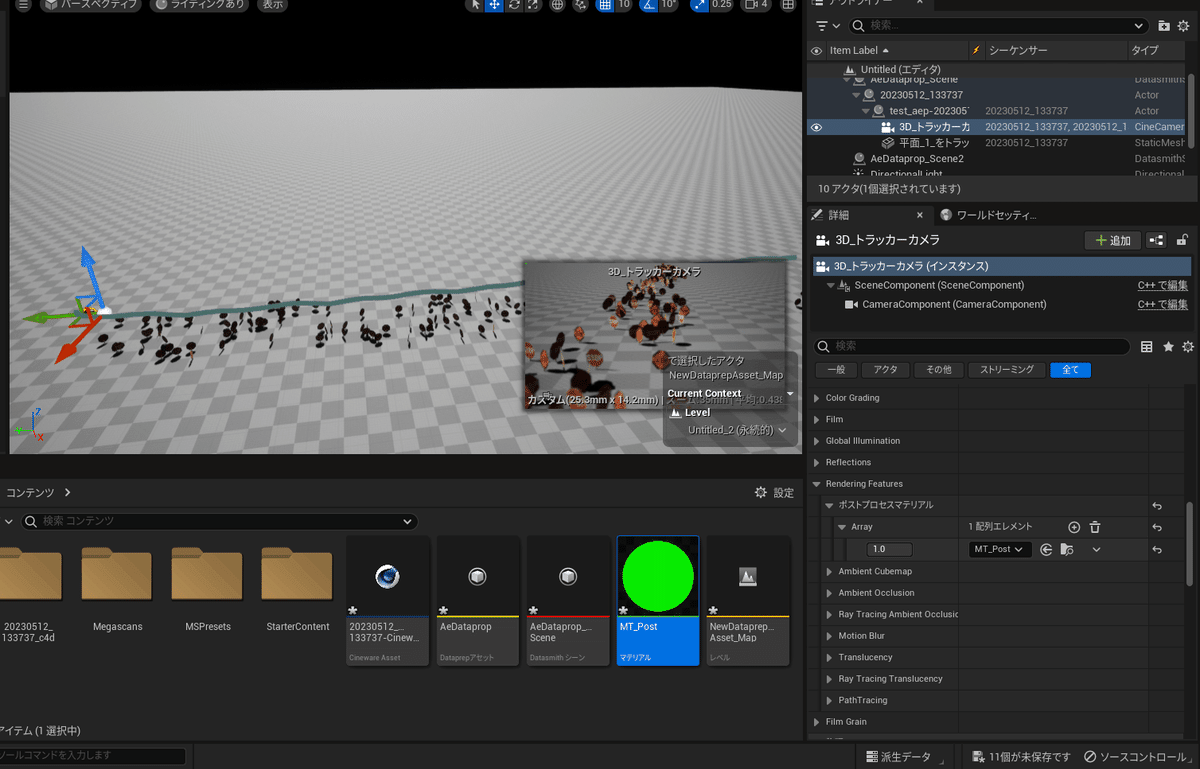1200x769 pixels.
Task: Add element to post process Array
Action: (x=1074, y=527)
